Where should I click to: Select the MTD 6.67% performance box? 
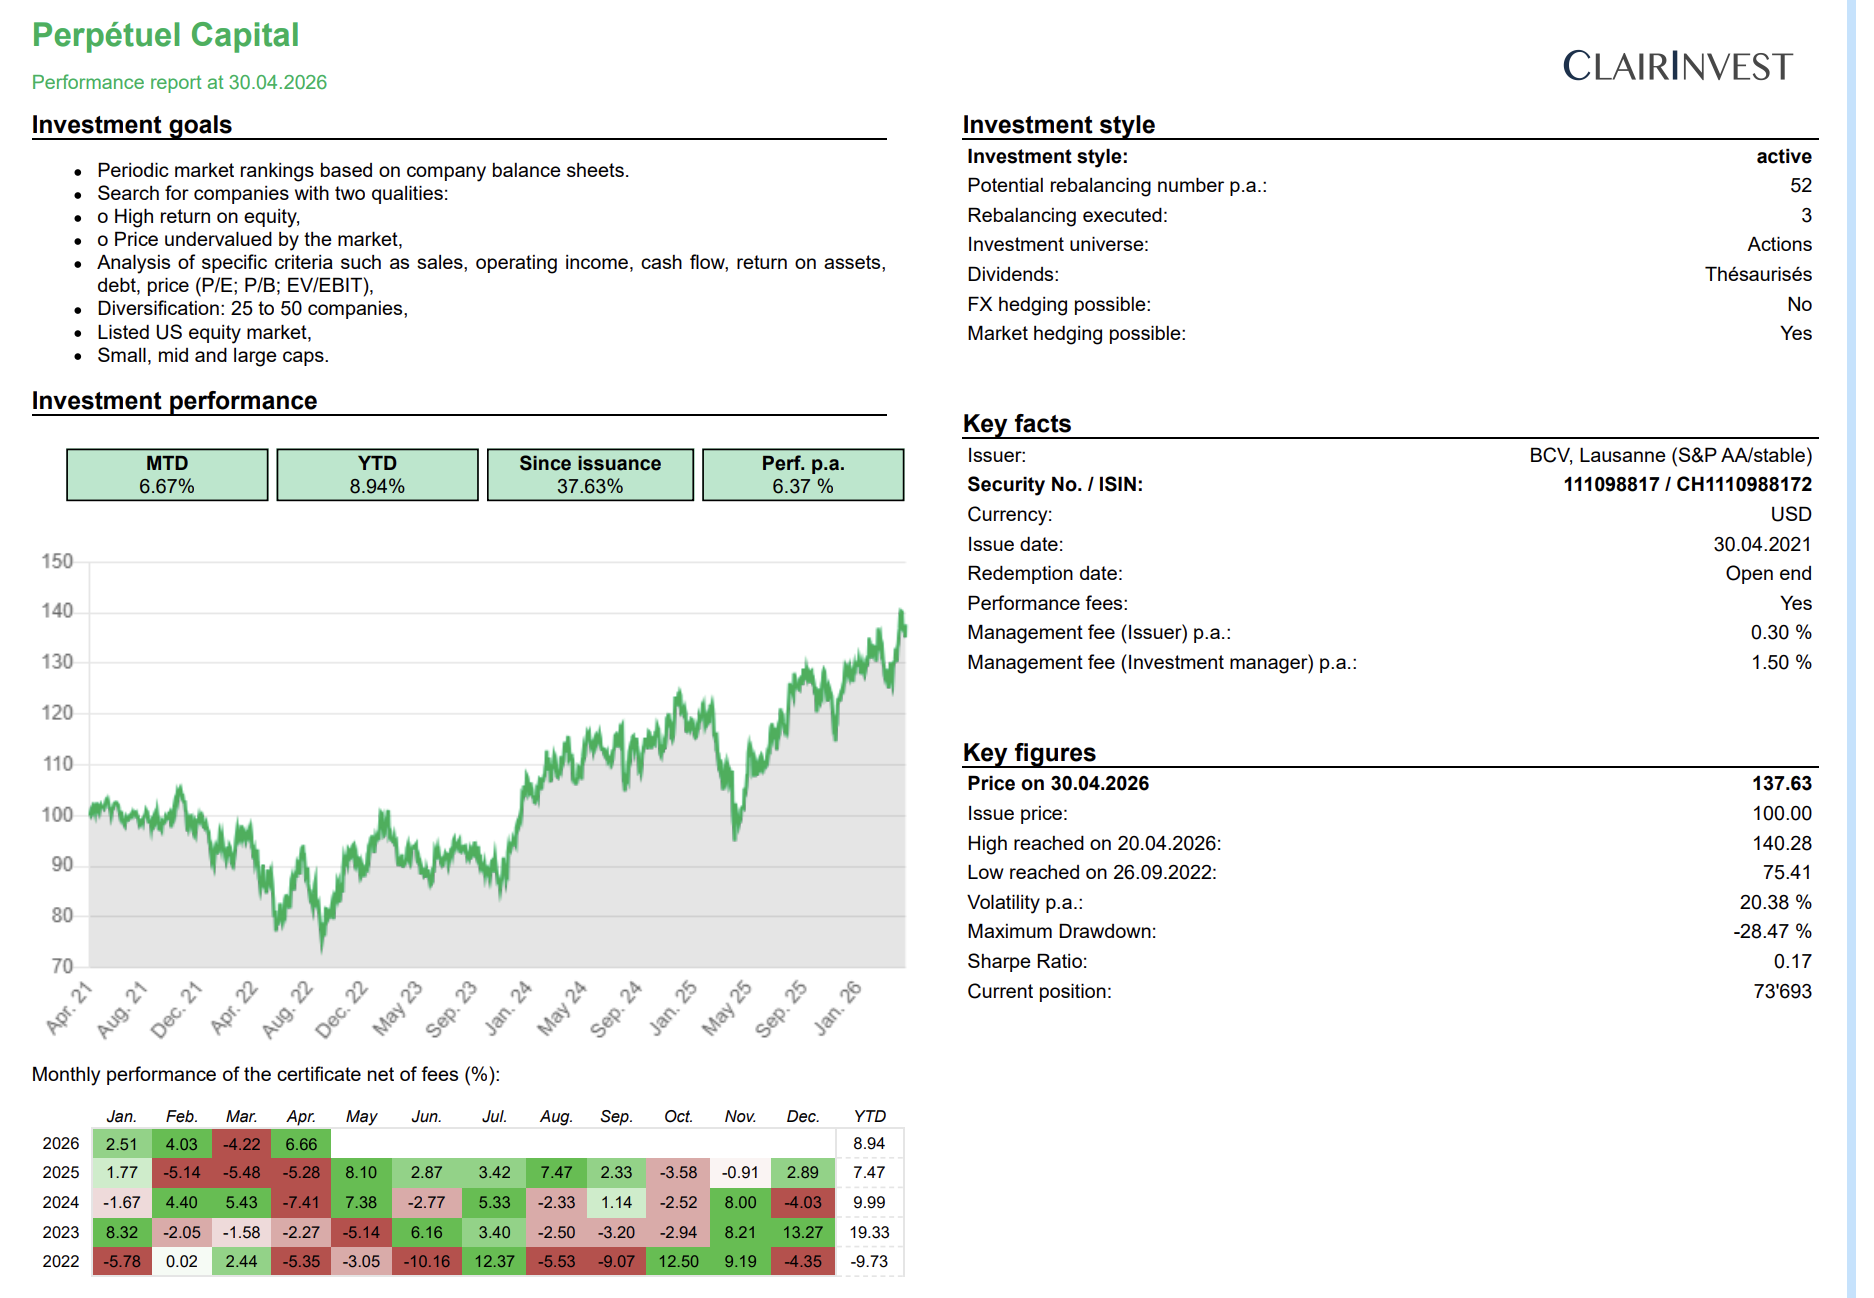click(167, 475)
